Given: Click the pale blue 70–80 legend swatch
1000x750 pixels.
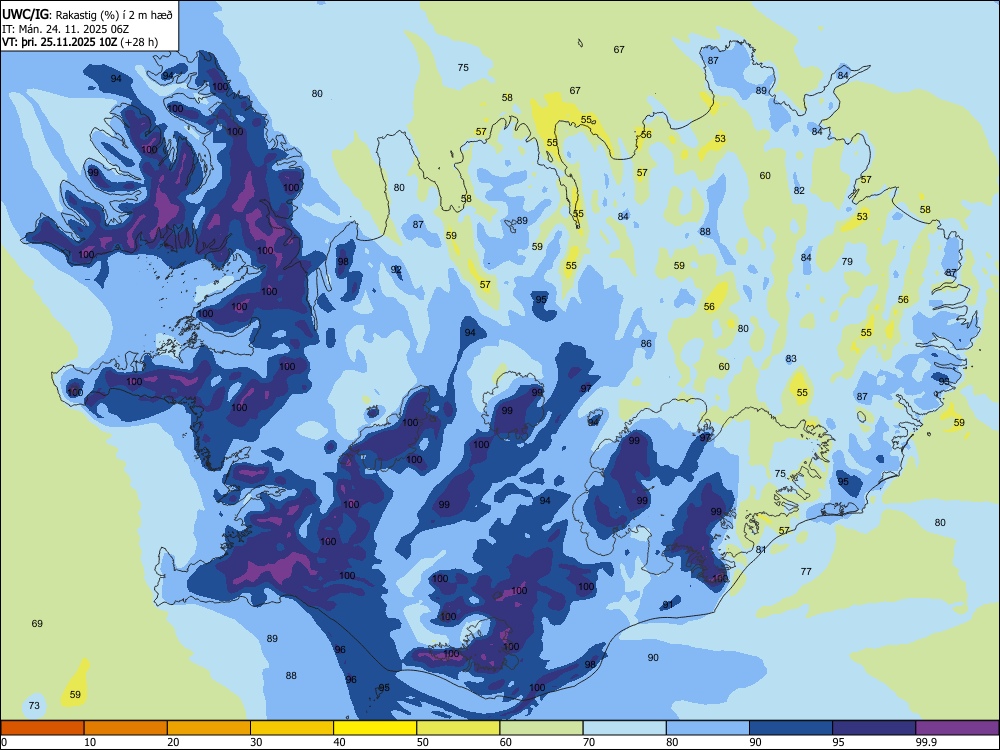Looking at the screenshot, I should click(x=624, y=728).
